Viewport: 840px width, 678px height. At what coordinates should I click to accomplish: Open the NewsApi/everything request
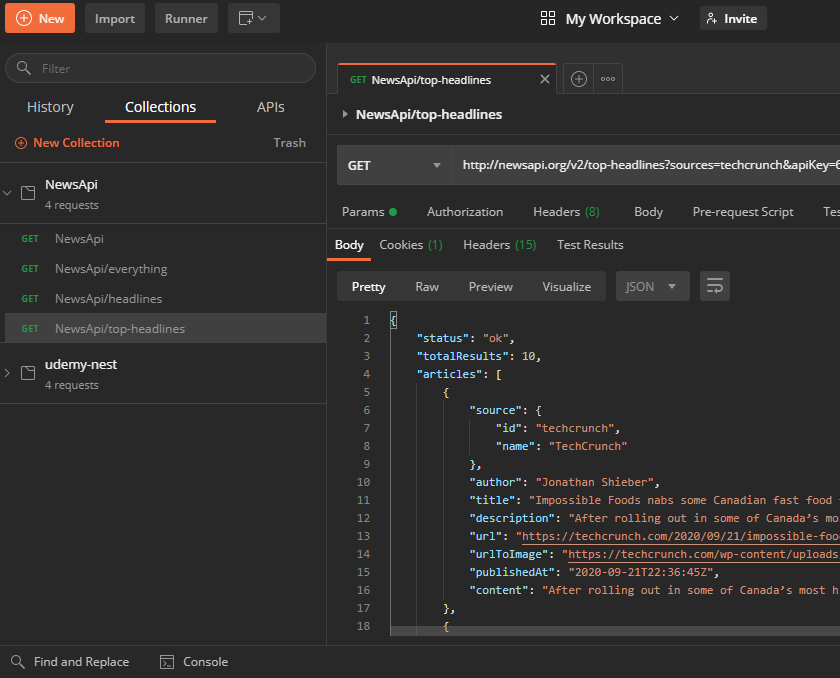pyautogui.click(x=163, y=268)
